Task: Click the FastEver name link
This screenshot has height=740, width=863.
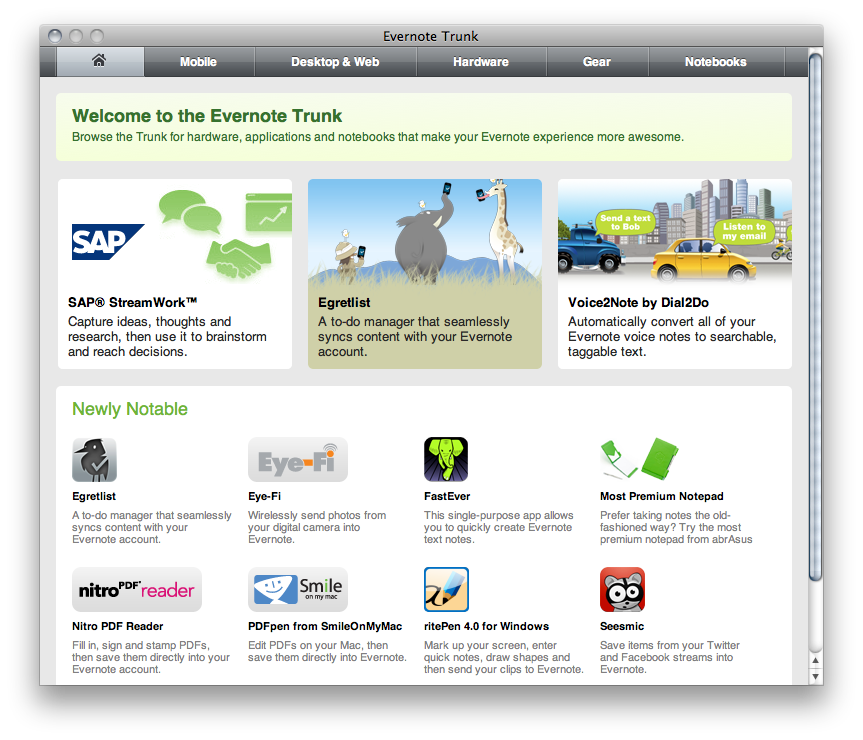Action: click(x=447, y=496)
